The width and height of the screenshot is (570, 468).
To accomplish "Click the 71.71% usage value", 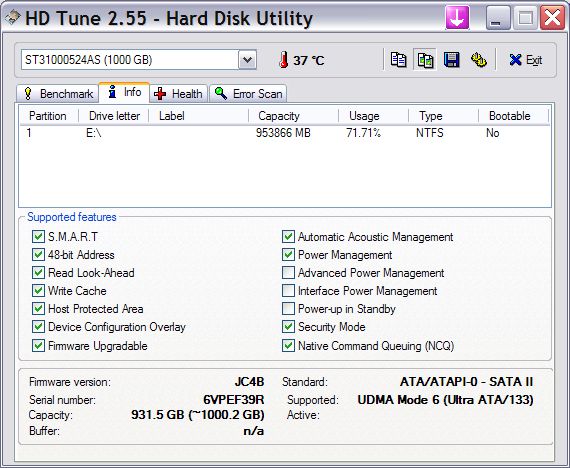I will coord(364,133).
